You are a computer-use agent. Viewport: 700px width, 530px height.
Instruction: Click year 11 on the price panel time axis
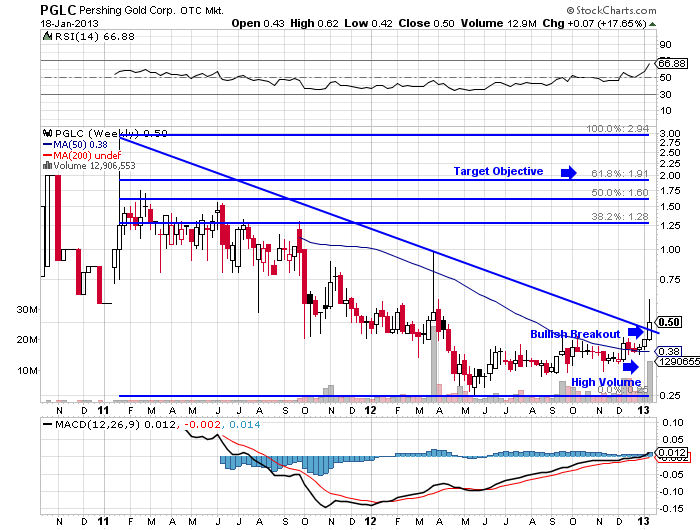coord(103,410)
